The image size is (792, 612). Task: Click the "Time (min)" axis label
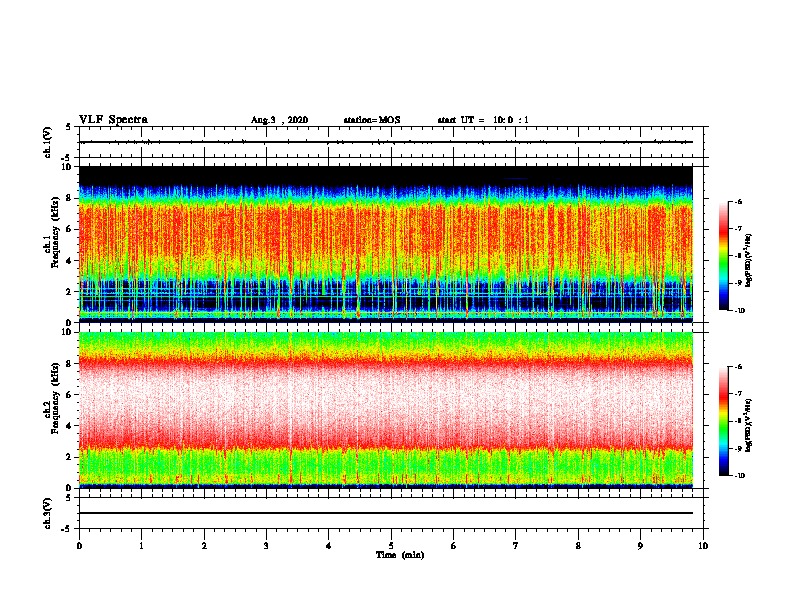click(x=400, y=555)
